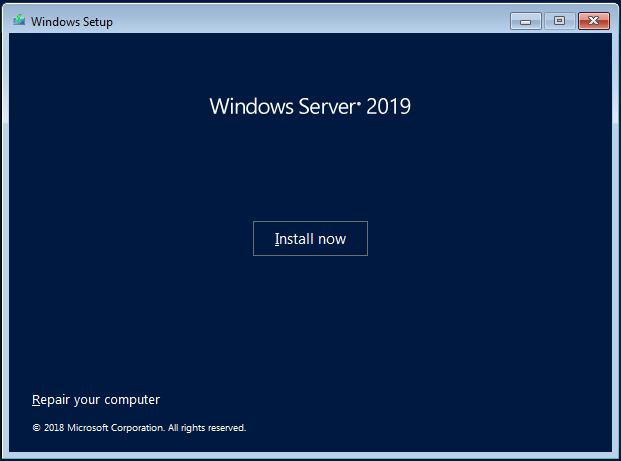Minimize the Windows Setup window
Viewport: 621px width, 461px height.
coord(526,21)
